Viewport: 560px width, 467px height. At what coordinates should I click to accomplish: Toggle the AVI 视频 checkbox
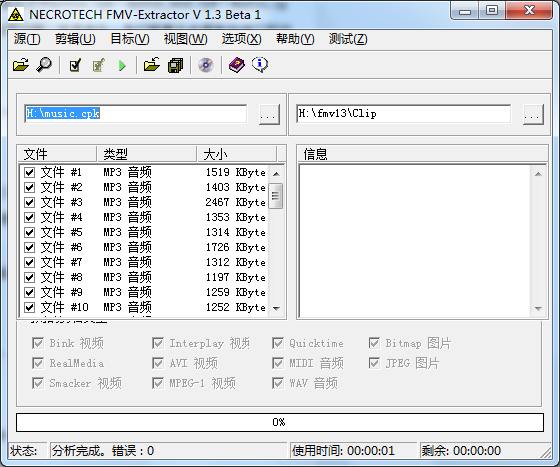158,363
